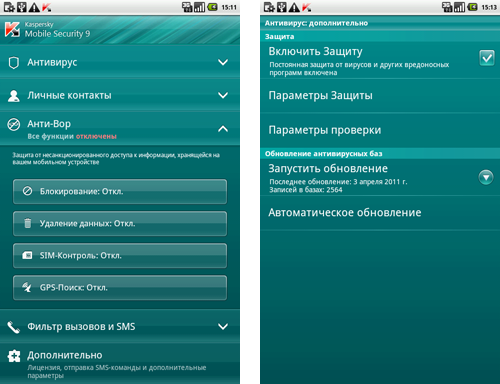Tap the battery icon in the left status bar

(x=212, y=7)
